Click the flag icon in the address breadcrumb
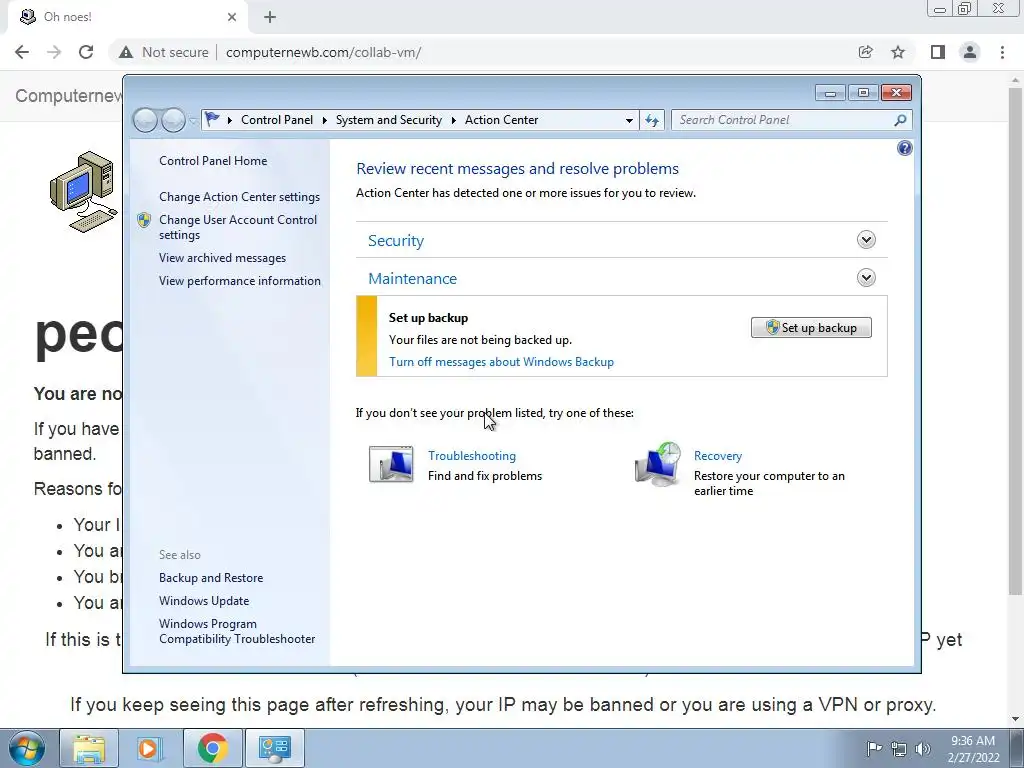Screen dimensions: 1024x768 [212, 120]
